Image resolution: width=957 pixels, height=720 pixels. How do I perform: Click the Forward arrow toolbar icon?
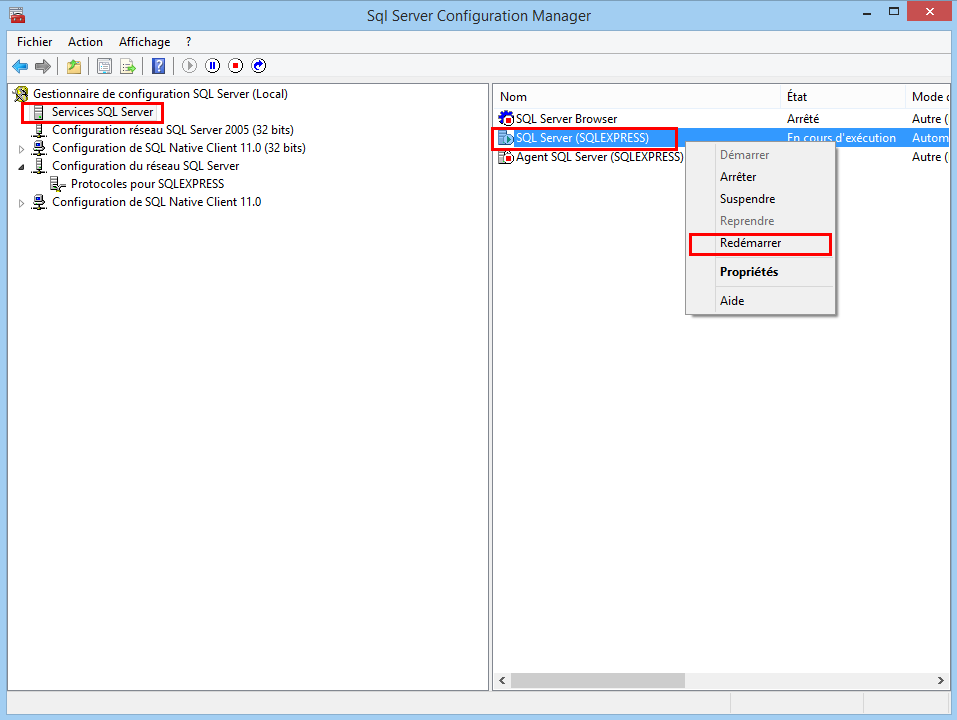pyautogui.click(x=43, y=66)
